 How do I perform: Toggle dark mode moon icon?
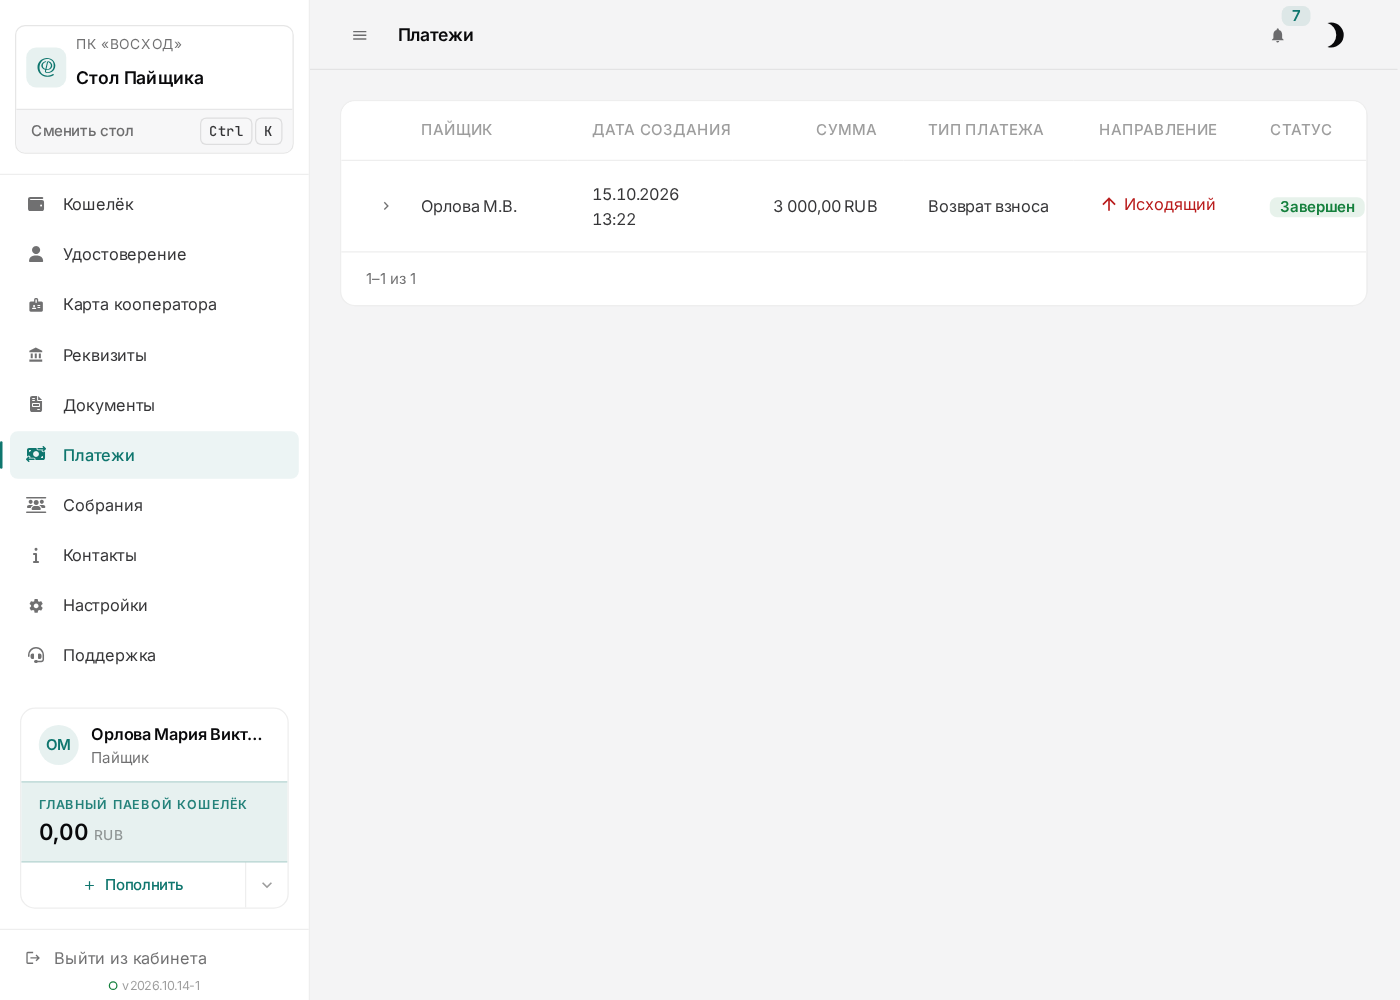click(x=1334, y=35)
